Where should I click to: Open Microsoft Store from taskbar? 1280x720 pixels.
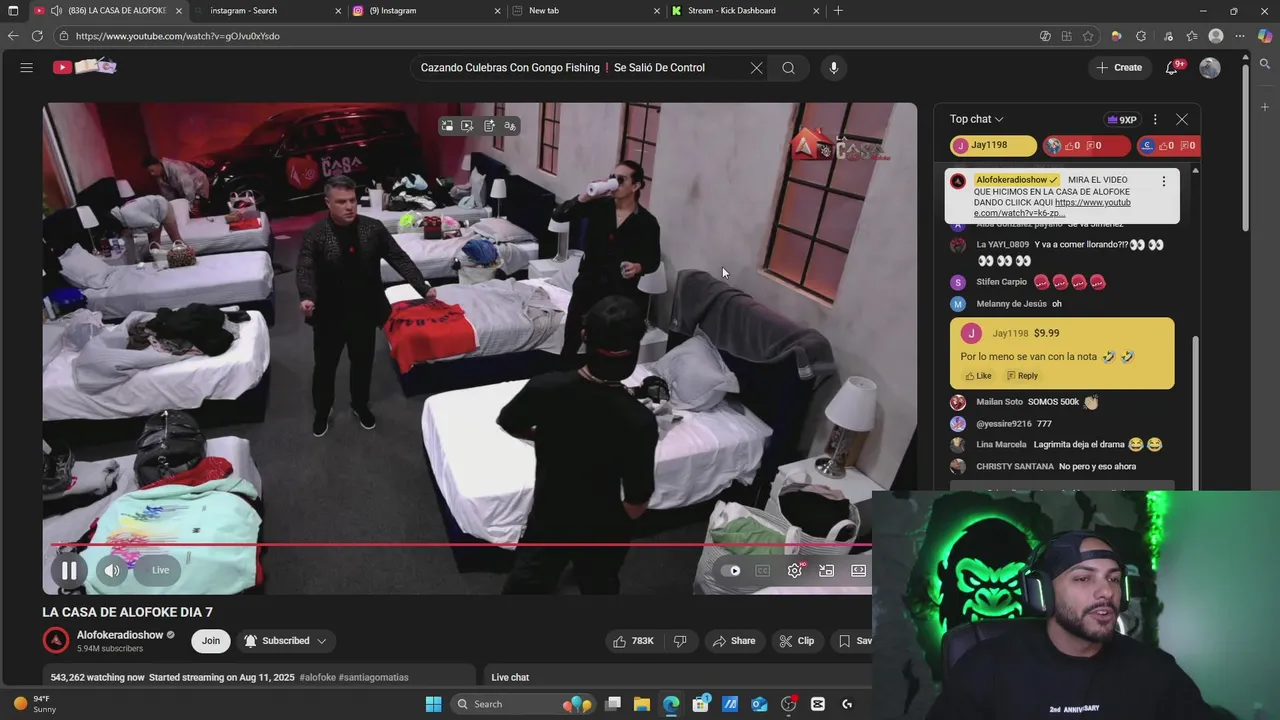click(700, 704)
